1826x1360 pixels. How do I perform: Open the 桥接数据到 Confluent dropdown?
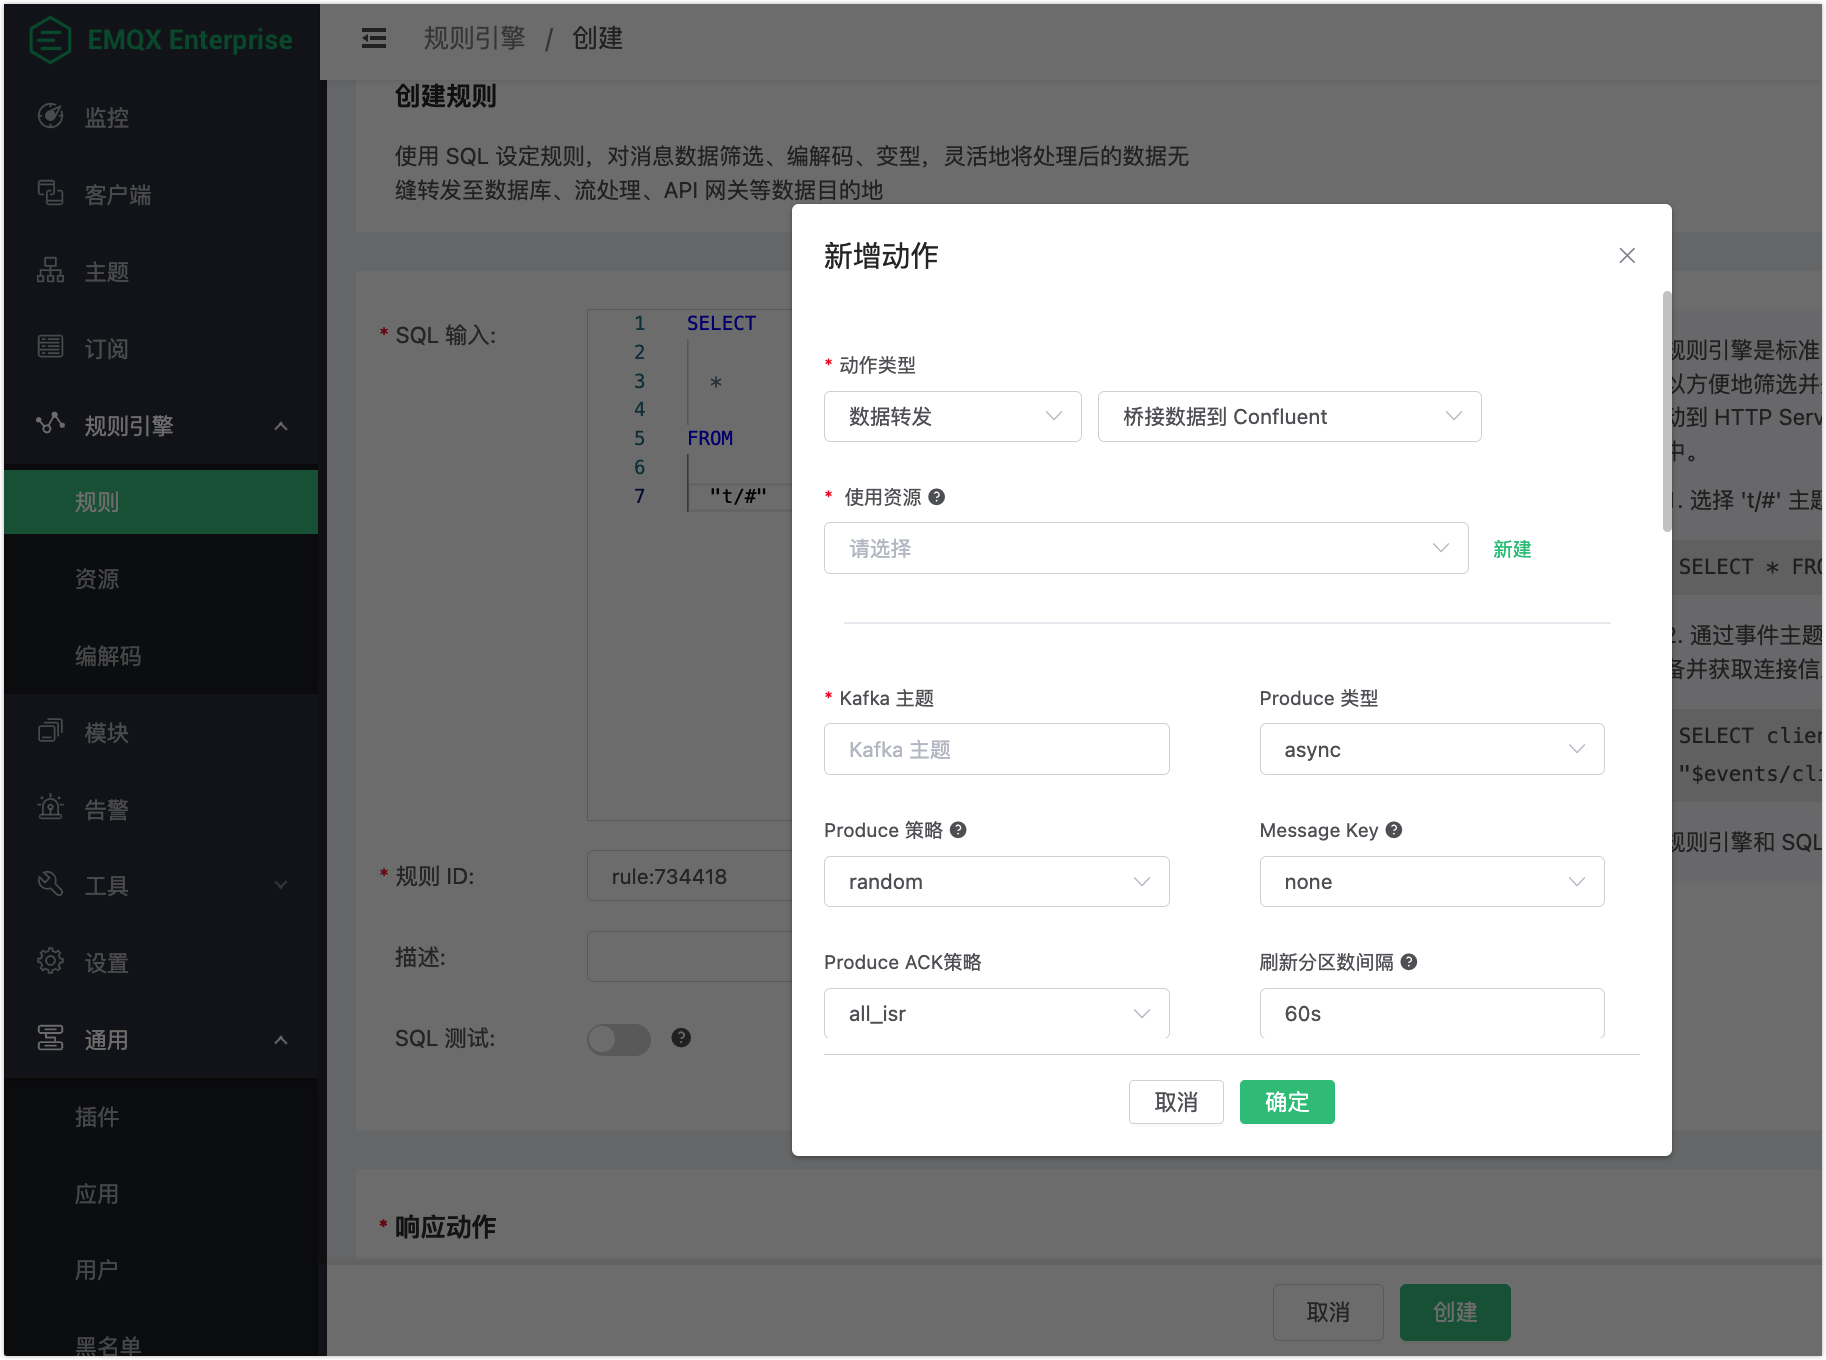(x=1289, y=417)
